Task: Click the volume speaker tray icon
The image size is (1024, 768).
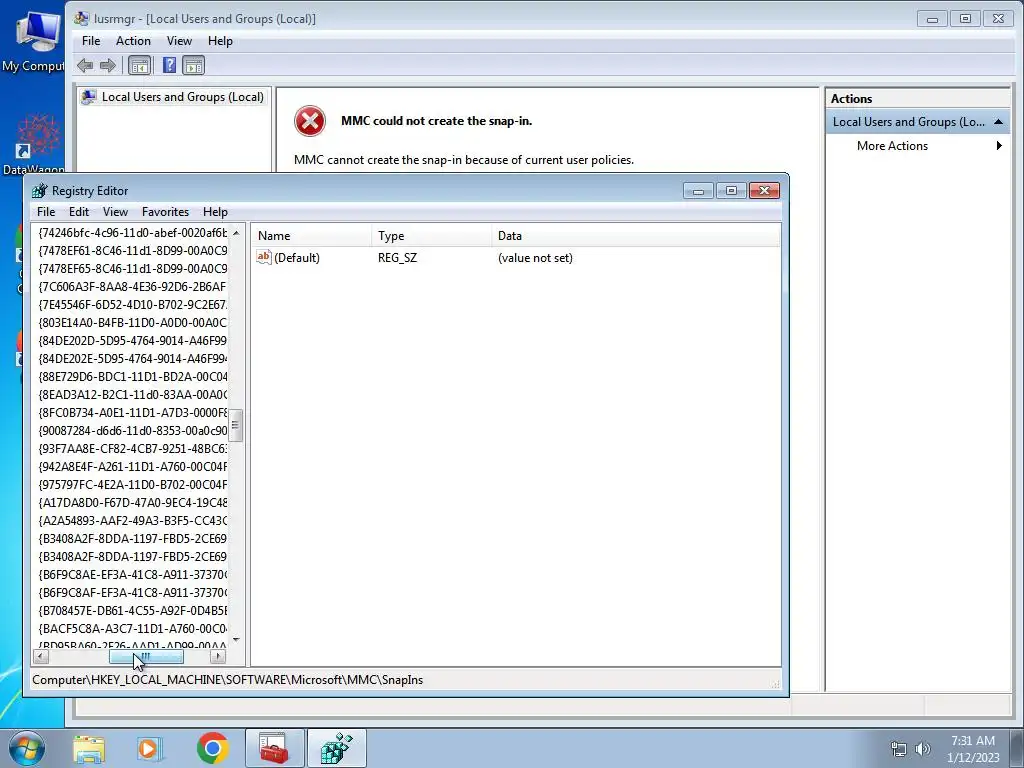Action: coord(922,749)
